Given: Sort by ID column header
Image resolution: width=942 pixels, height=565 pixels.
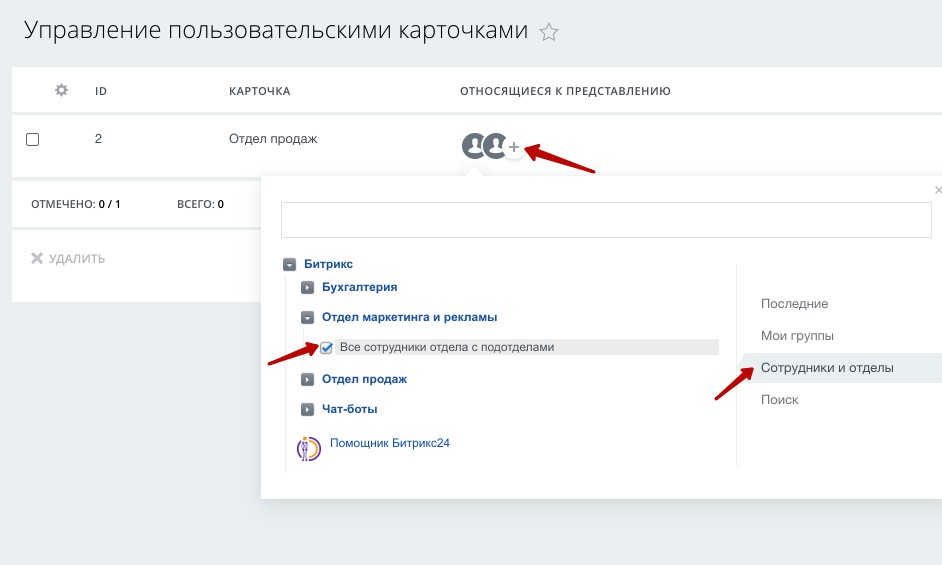Looking at the screenshot, I should pyautogui.click(x=101, y=91).
